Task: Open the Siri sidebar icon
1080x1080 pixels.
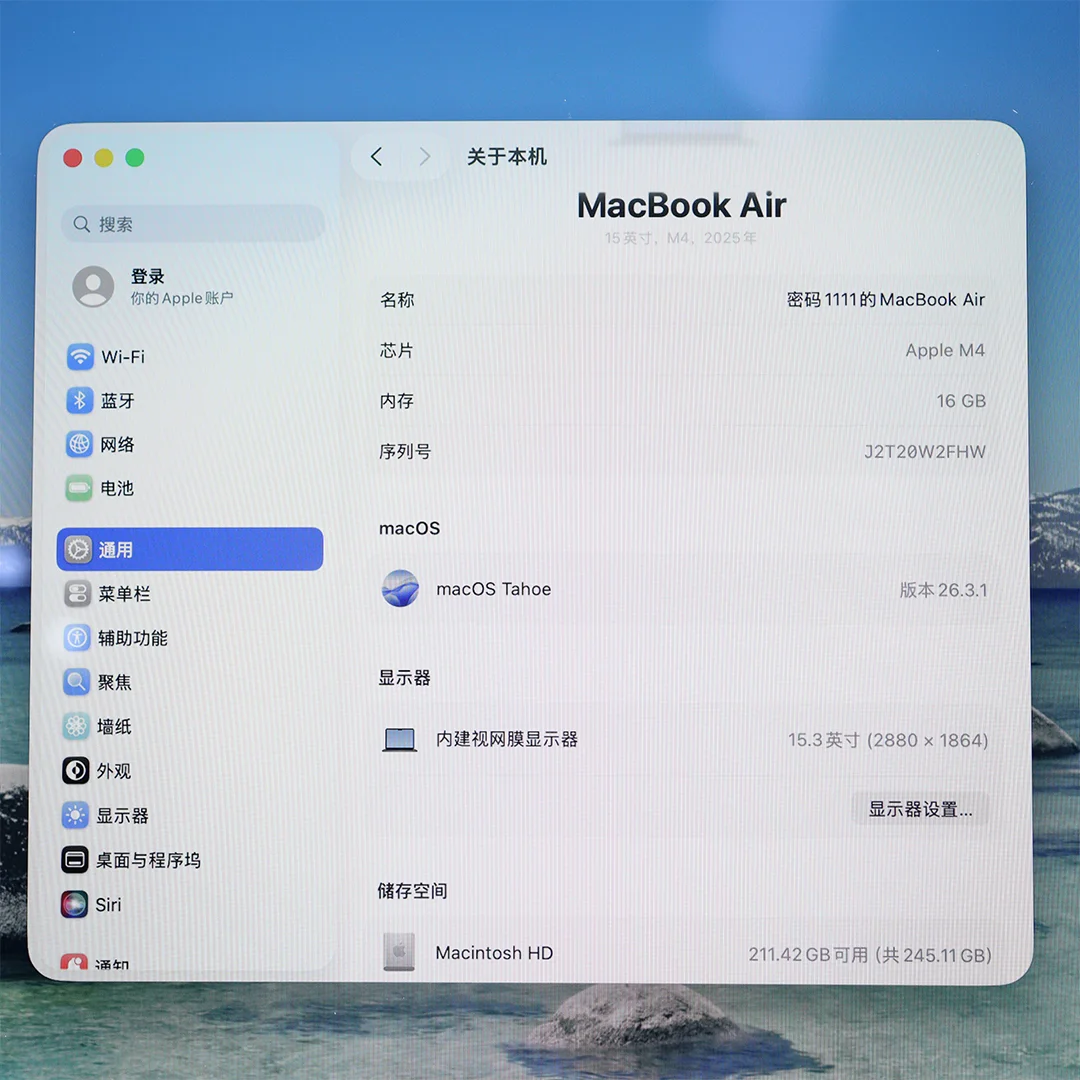Action: point(75,905)
